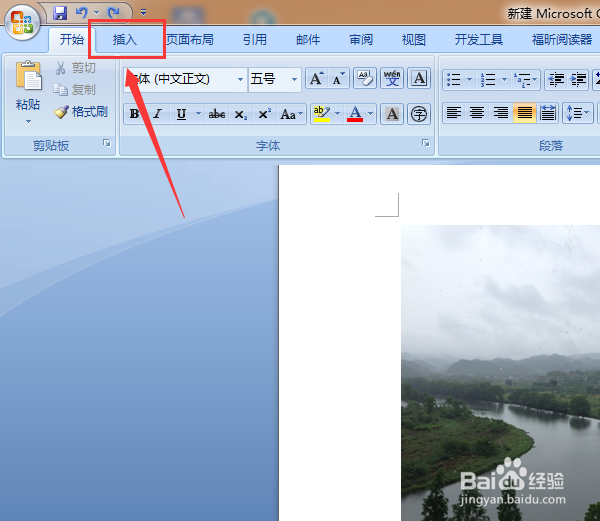Toggle italic formatting
Image resolution: width=600 pixels, height=521 pixels.
pyautogui.click(x=158, y=114)
